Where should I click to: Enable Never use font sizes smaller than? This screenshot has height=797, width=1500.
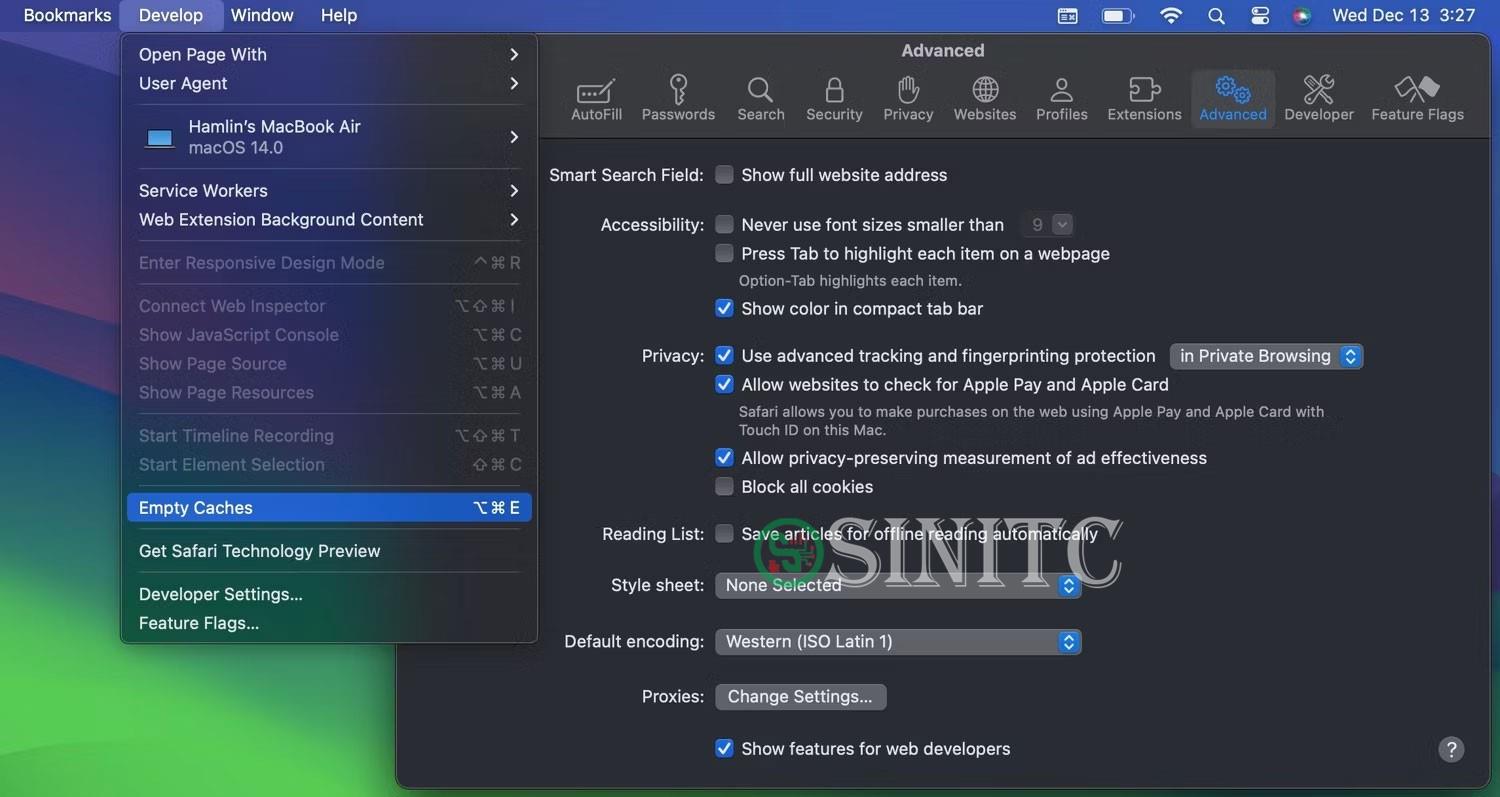(x=724, y=224)
